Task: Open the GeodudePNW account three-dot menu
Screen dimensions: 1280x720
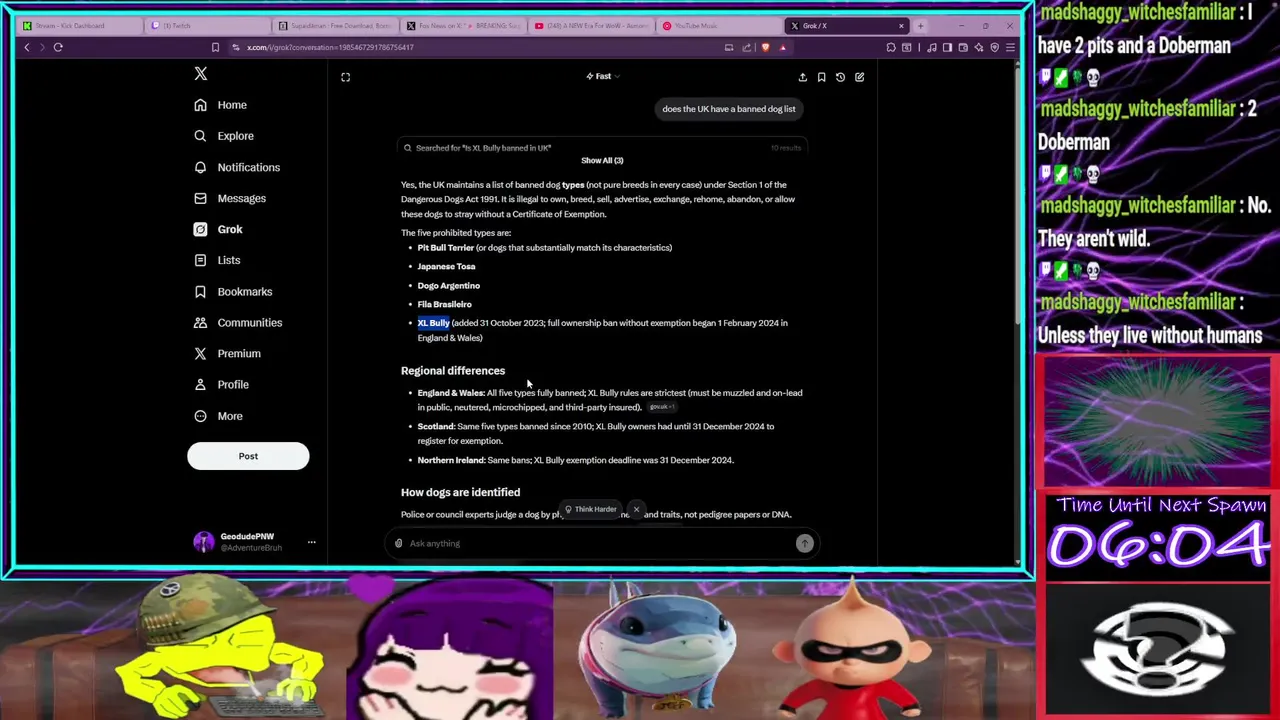Action: 311,542
